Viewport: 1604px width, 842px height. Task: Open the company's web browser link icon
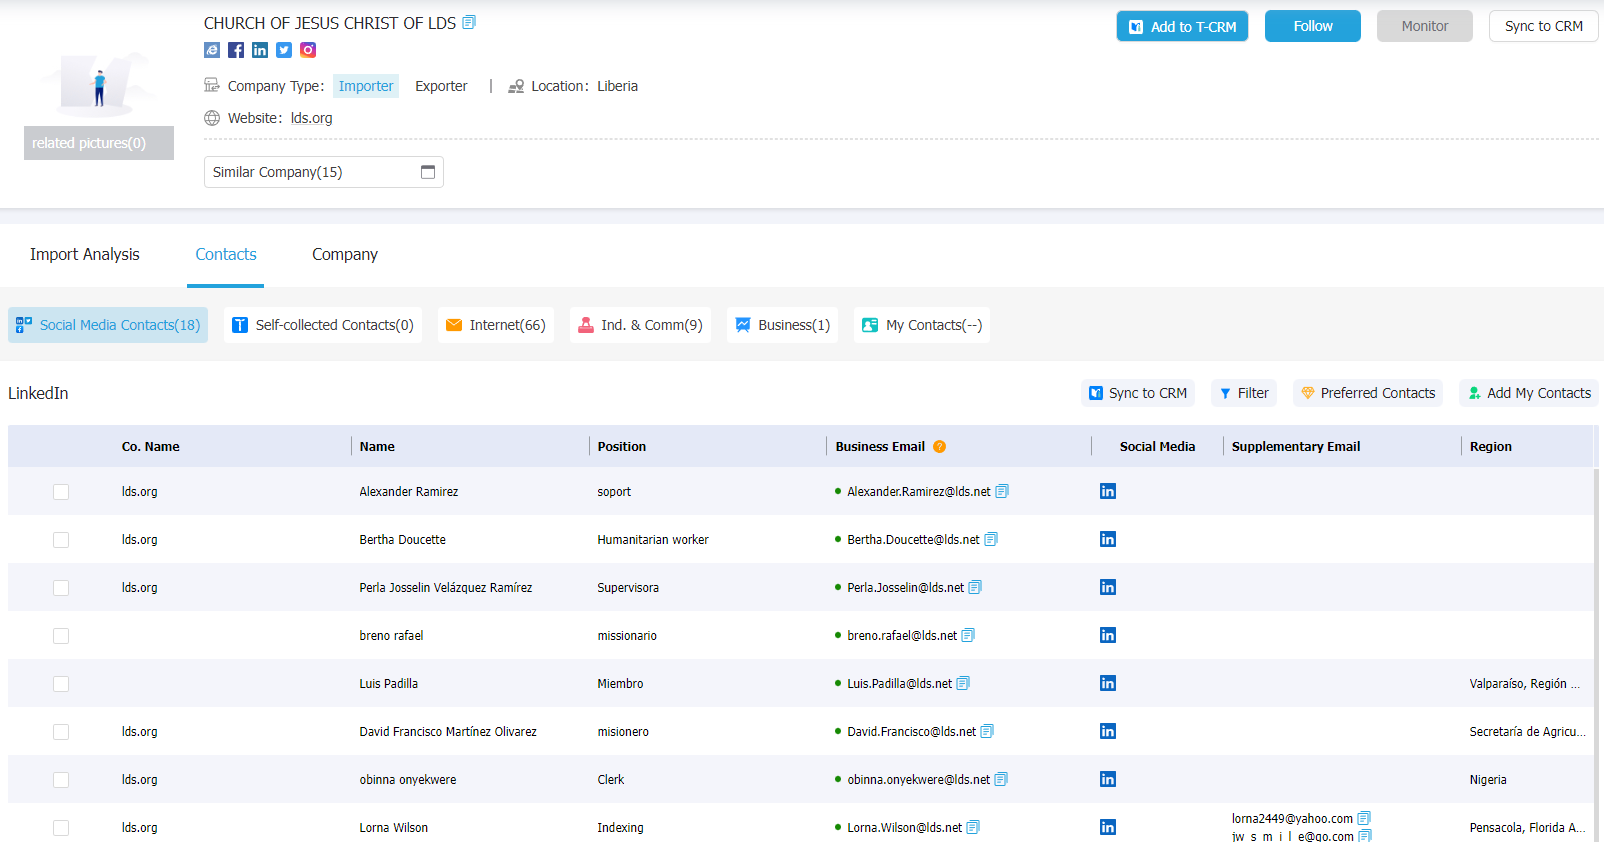(212, 50)
